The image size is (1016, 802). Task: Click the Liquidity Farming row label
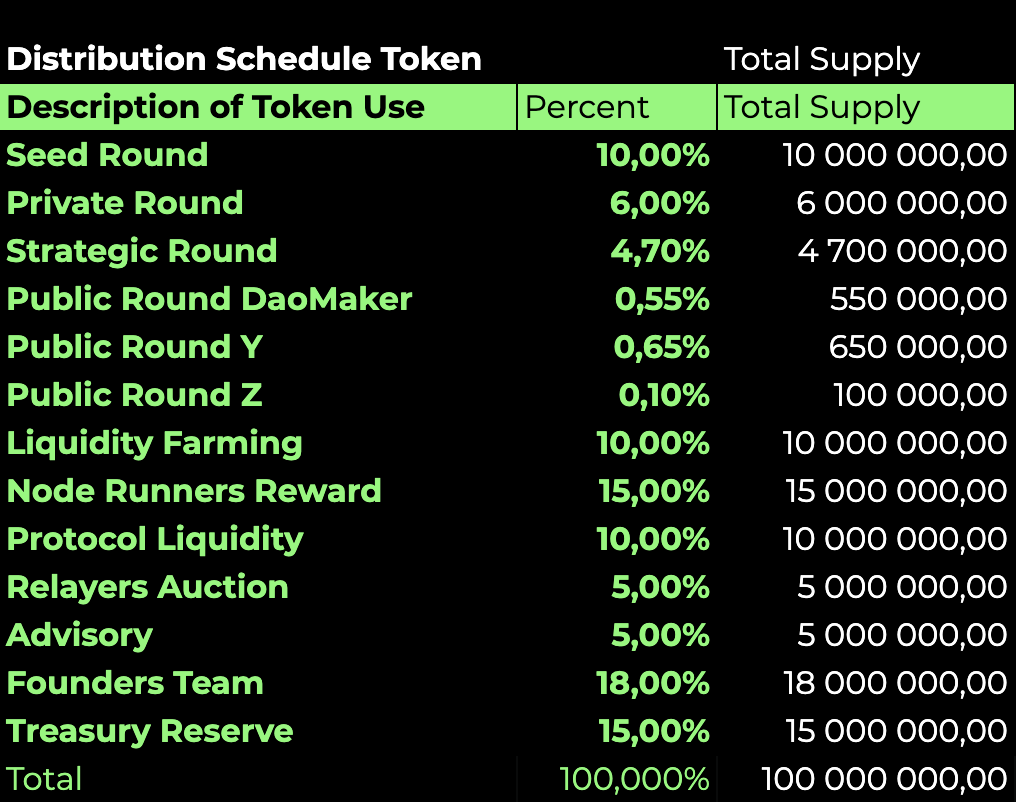click(154, 444)
